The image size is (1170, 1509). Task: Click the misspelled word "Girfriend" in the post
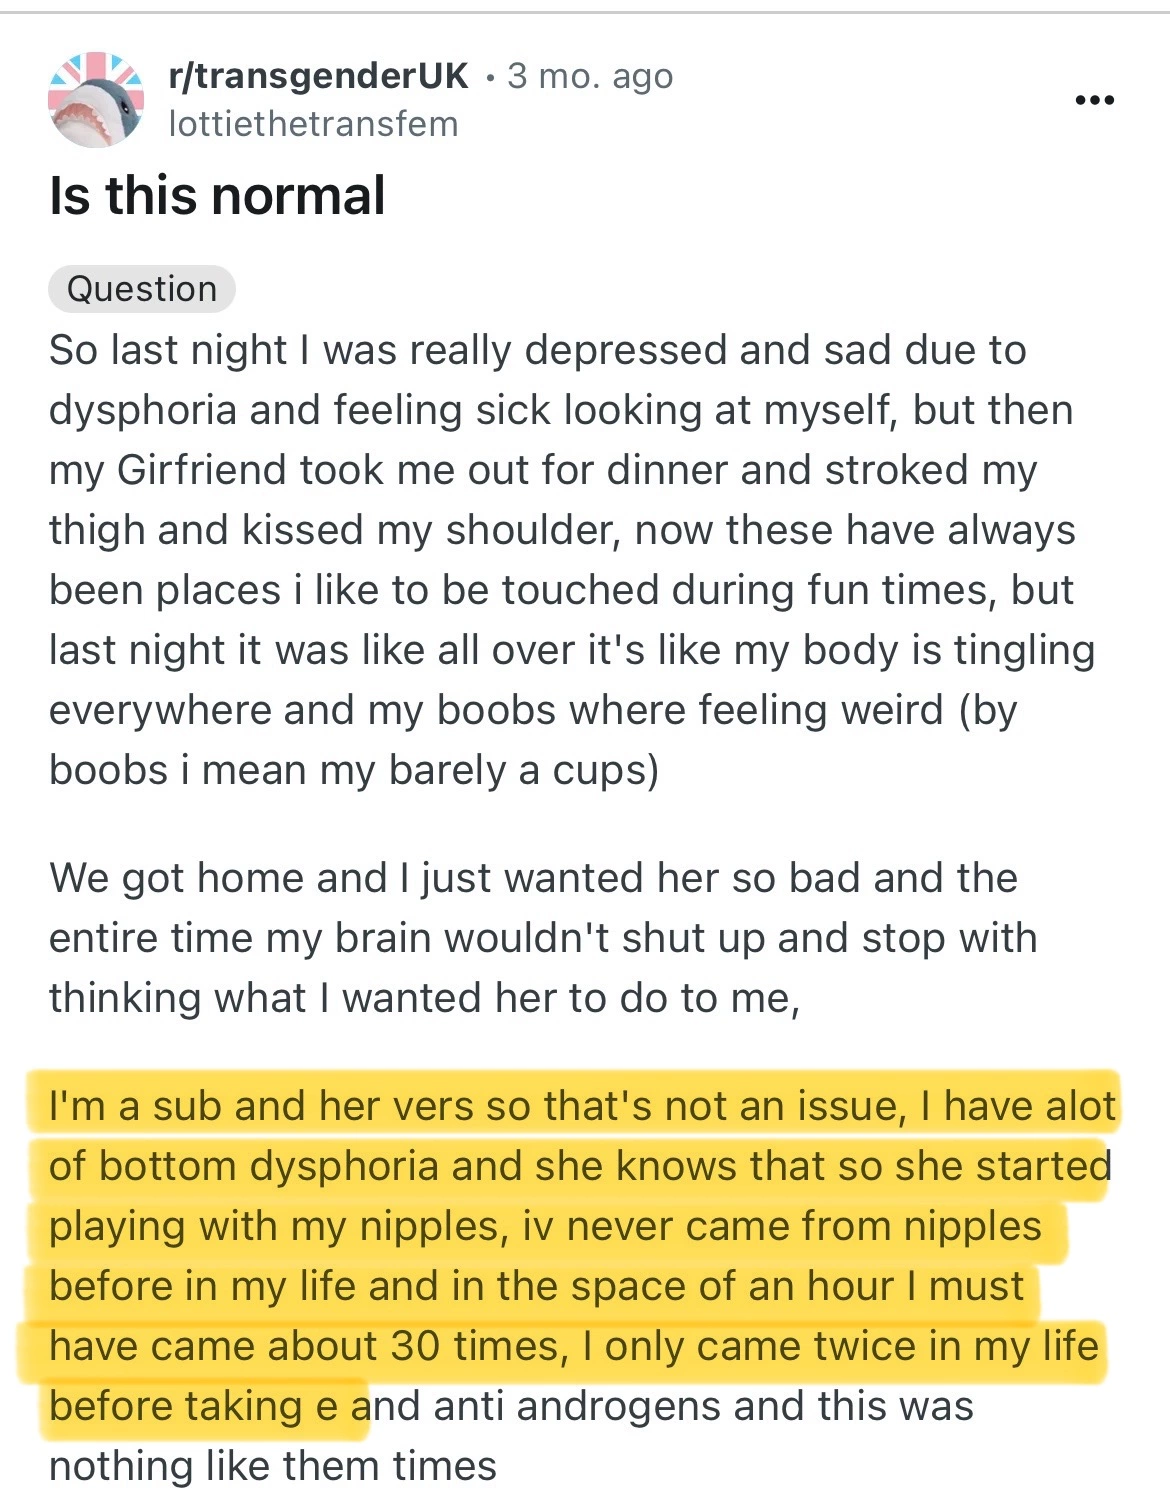point(192,470)
